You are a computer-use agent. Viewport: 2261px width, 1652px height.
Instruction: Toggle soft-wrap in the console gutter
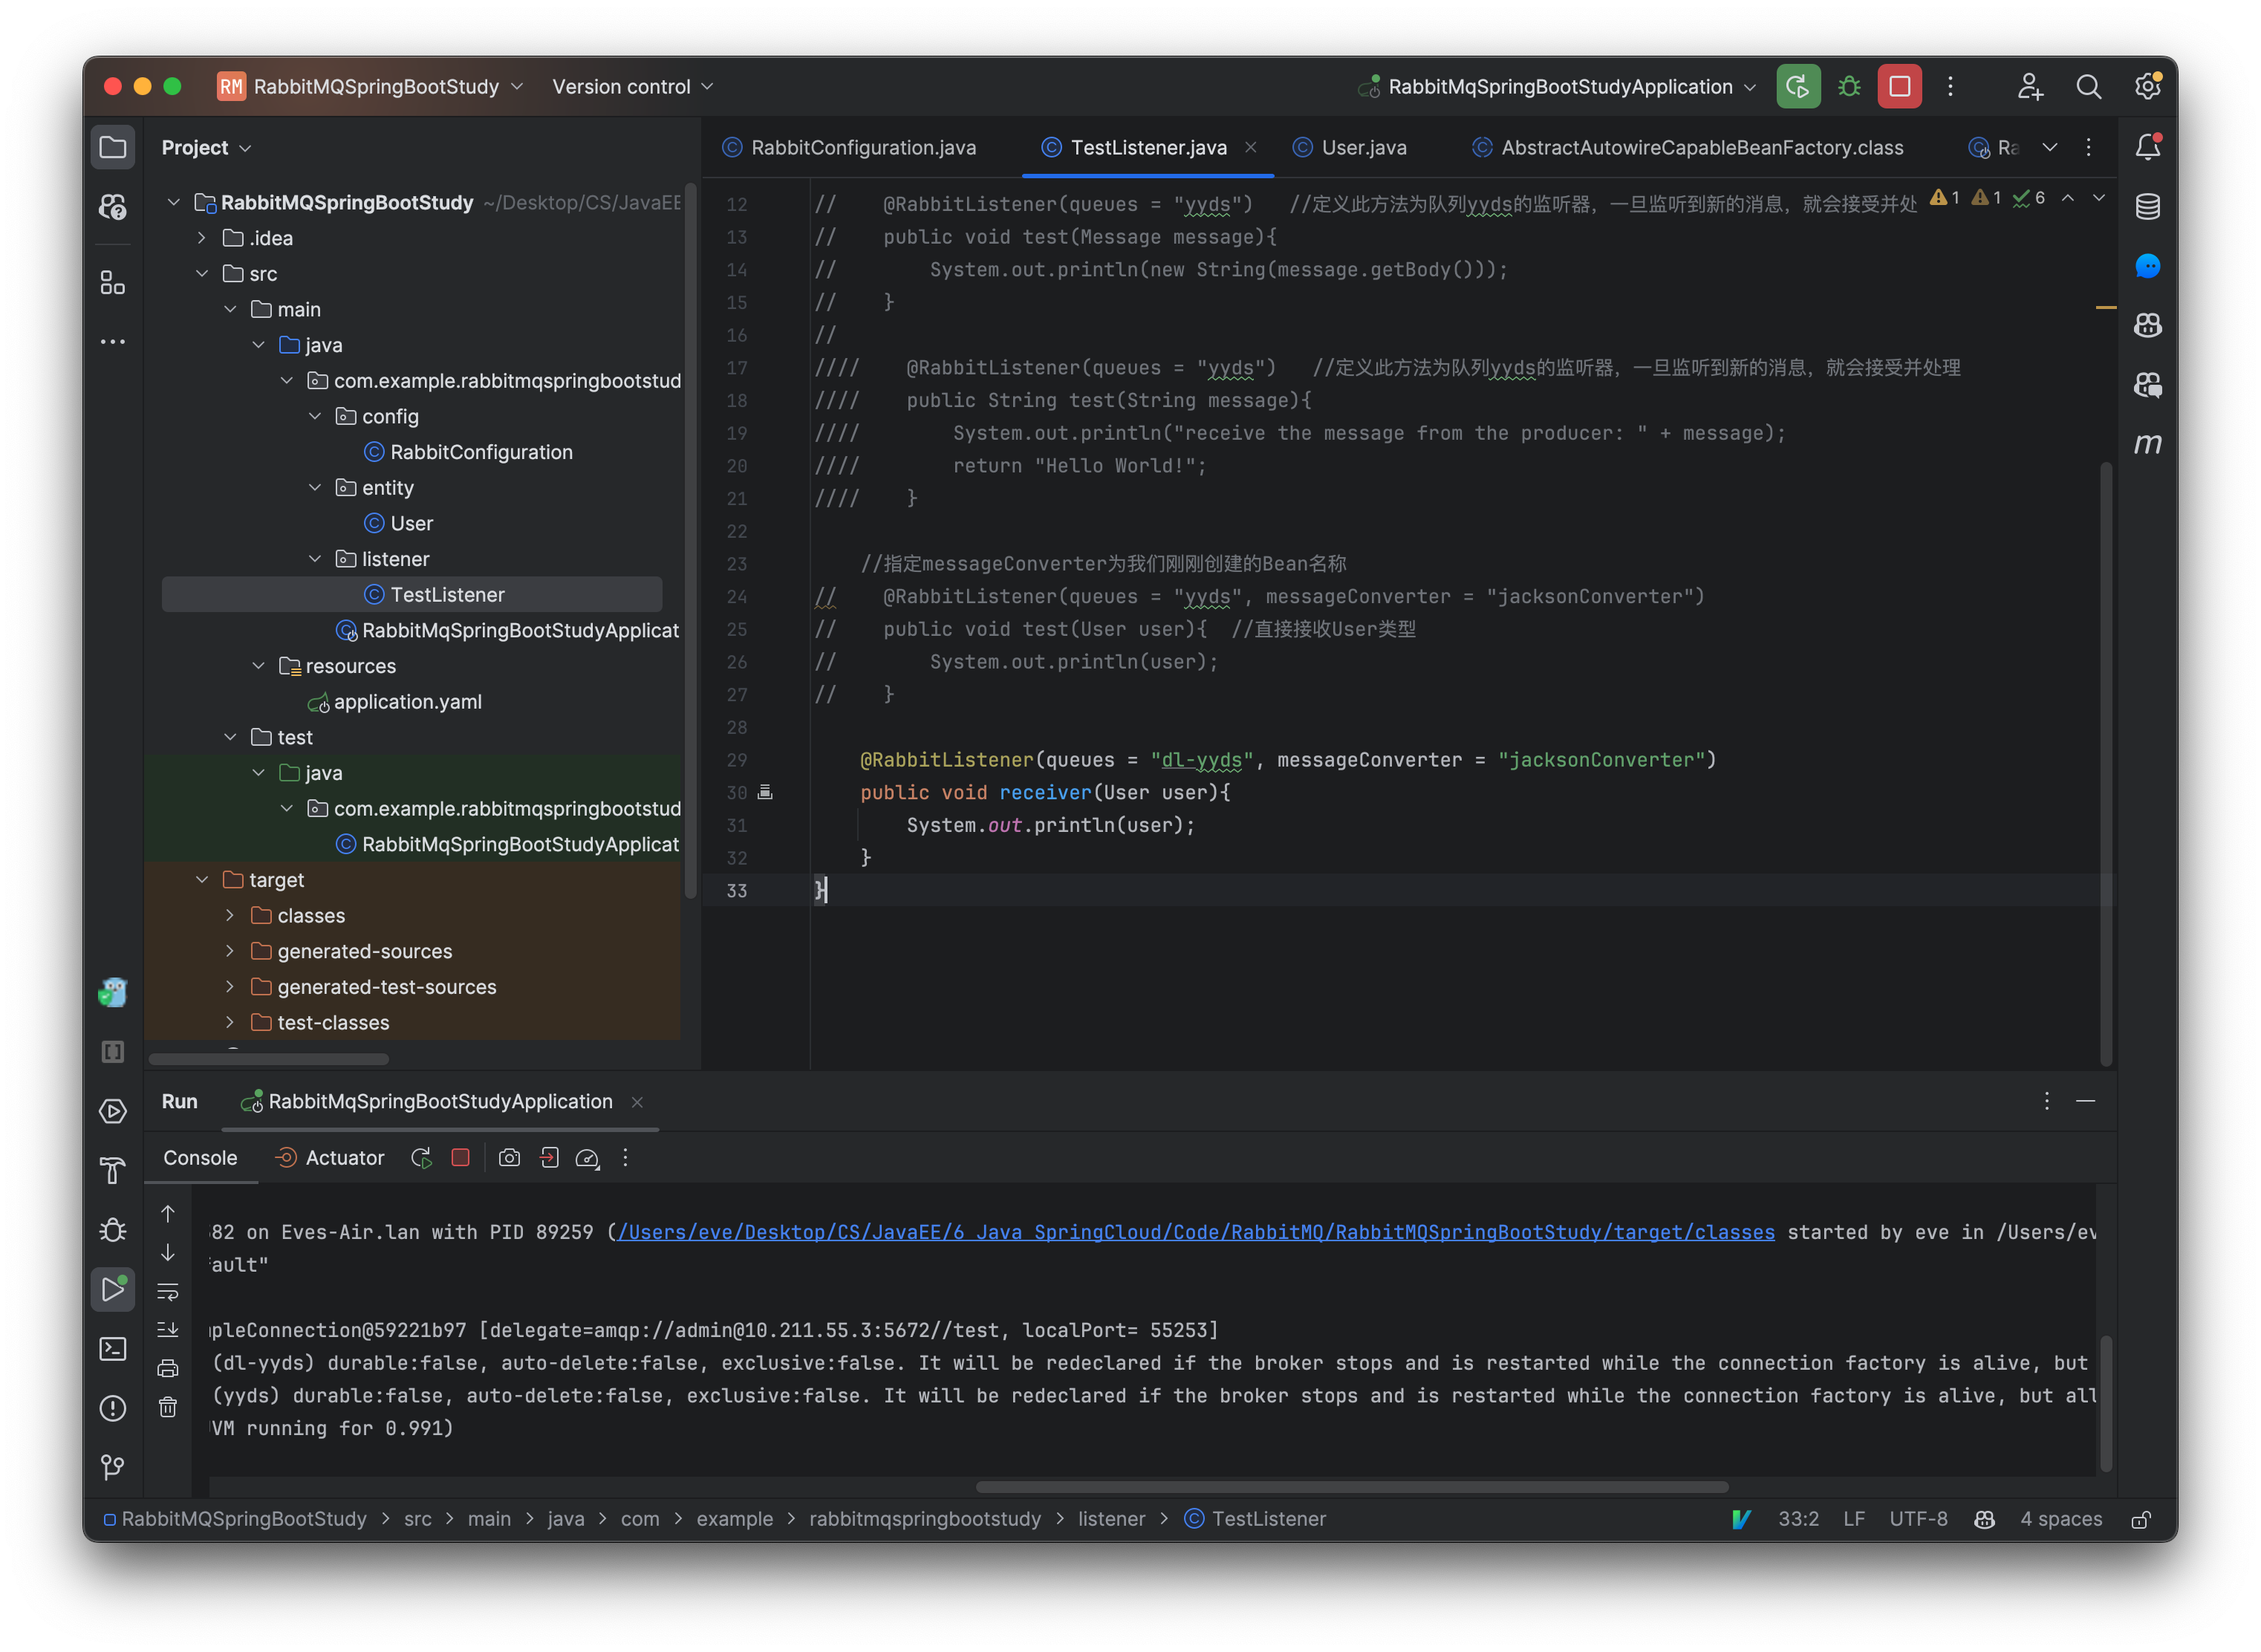pos(168,1290)
